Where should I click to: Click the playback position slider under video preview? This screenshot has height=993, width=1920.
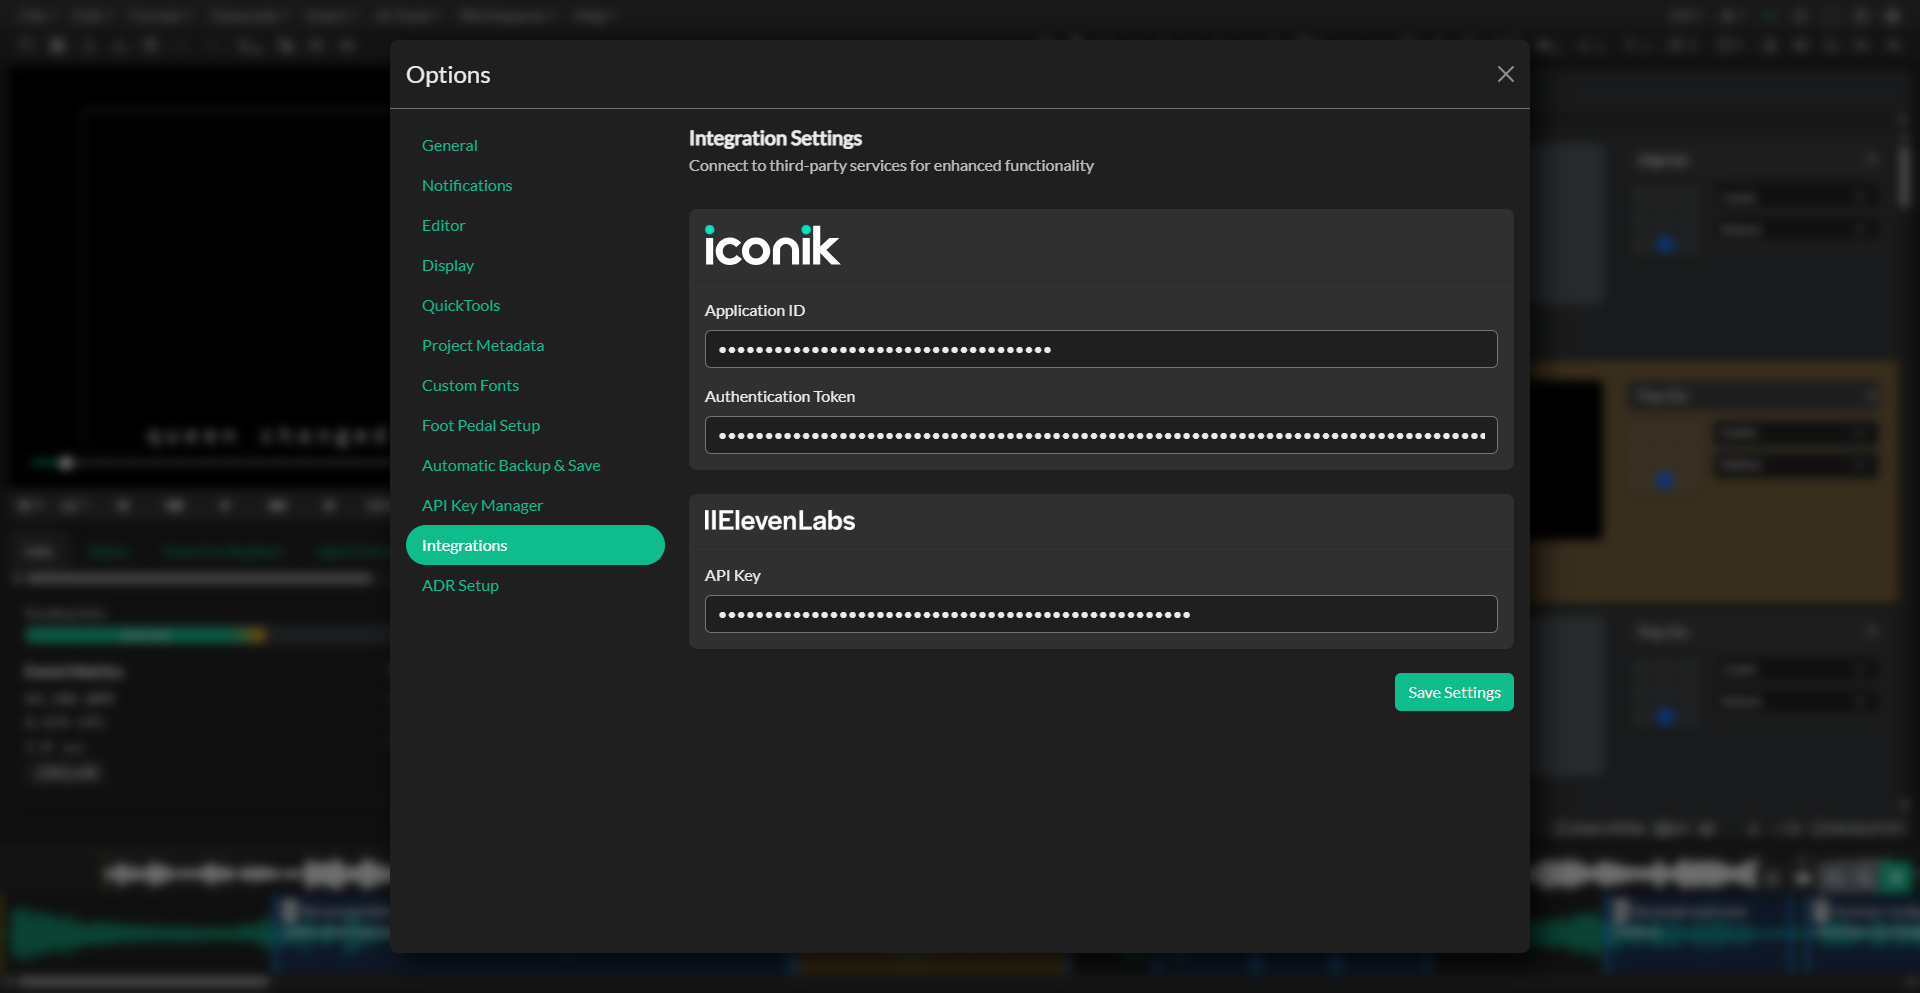66,463
